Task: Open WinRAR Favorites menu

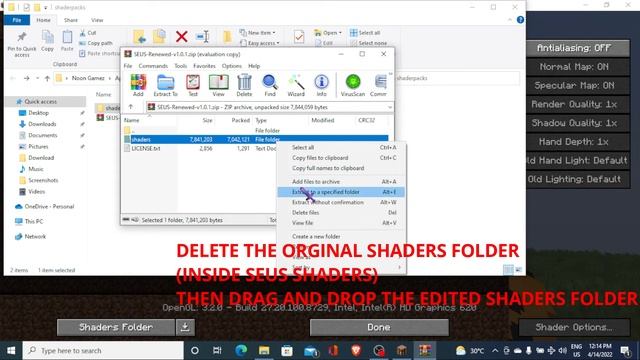Action: click(x=204, y=66)
